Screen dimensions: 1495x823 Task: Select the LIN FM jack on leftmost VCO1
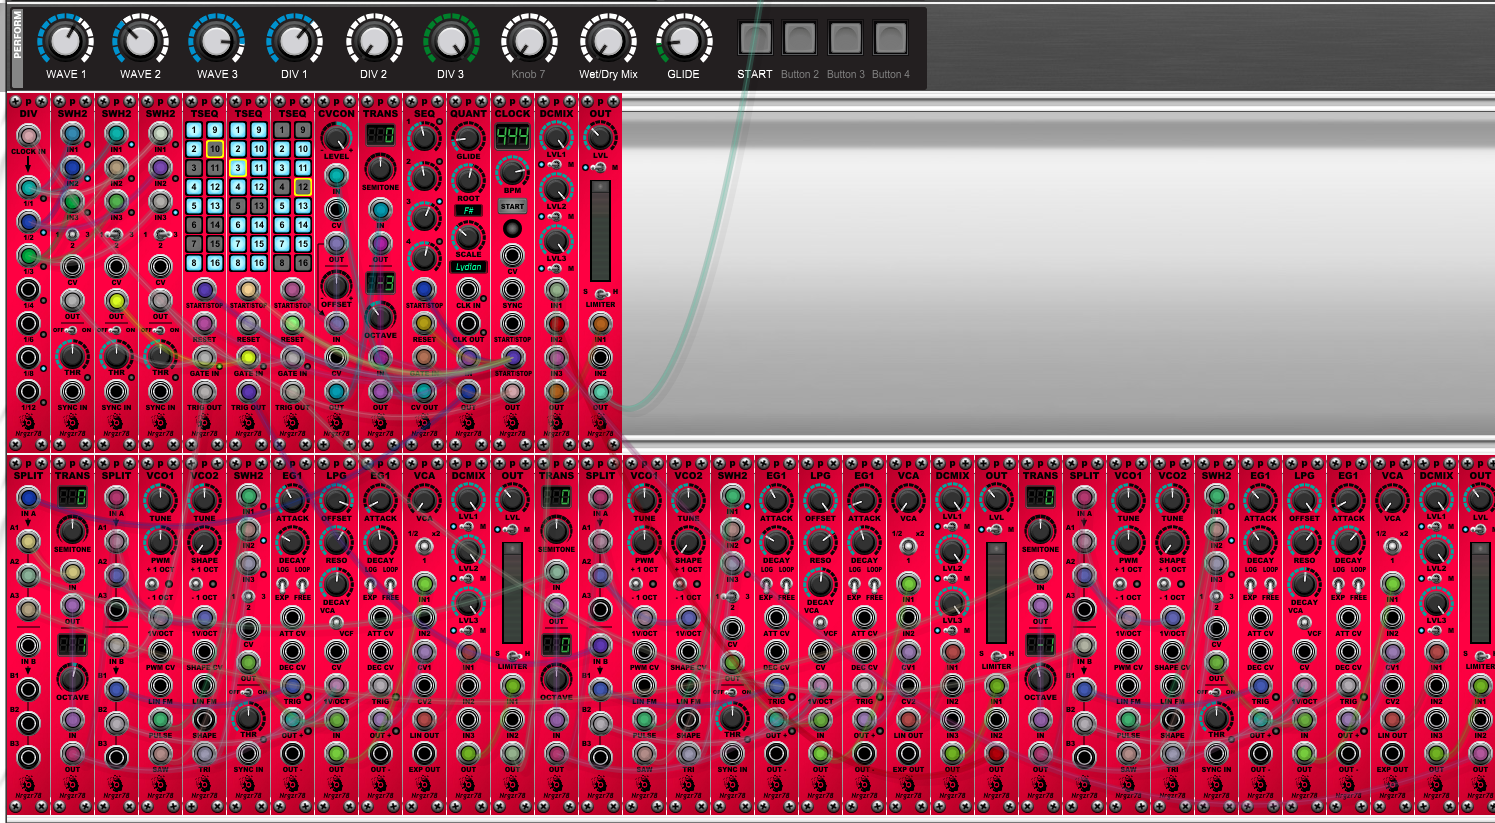click(160, 685)
